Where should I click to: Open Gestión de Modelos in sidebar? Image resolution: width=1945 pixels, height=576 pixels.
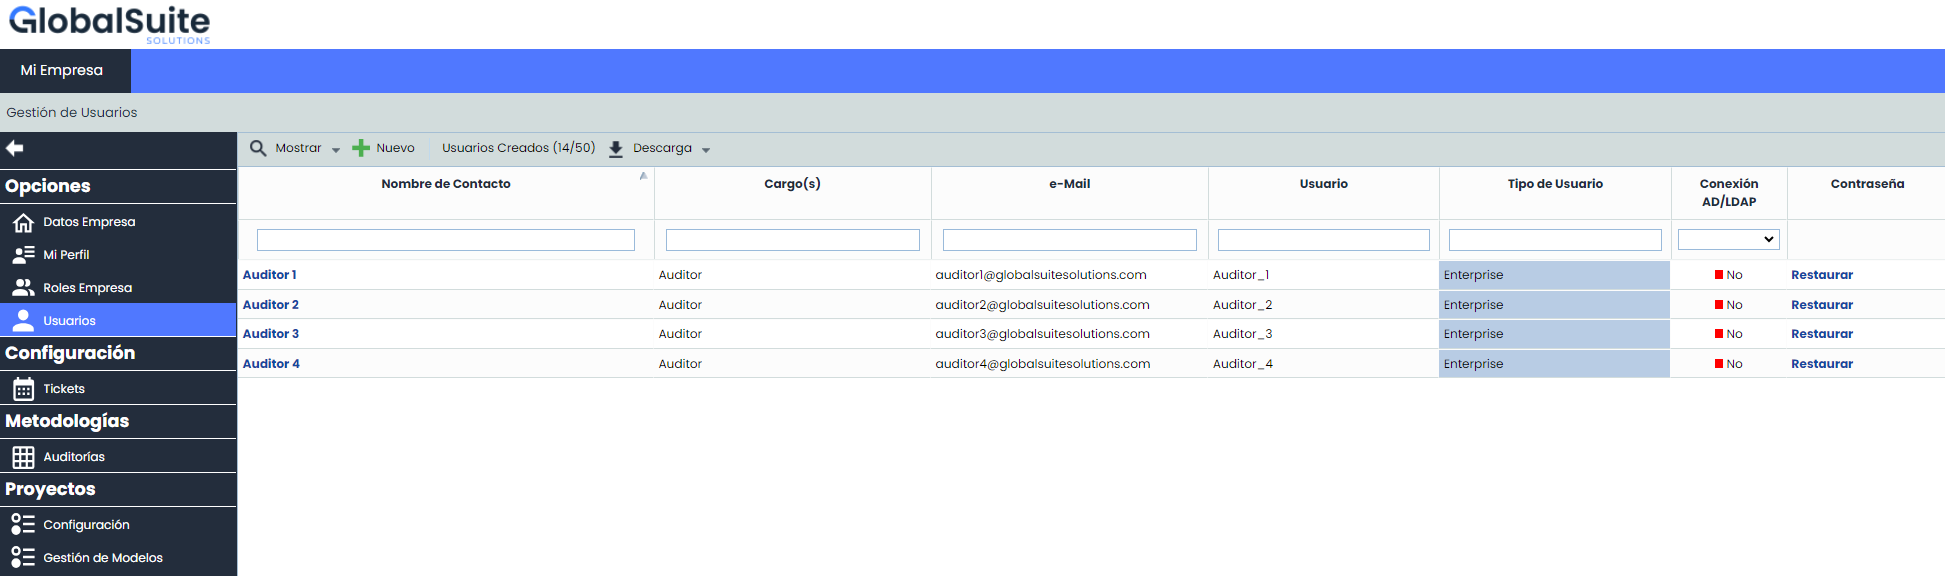(102, 558)
